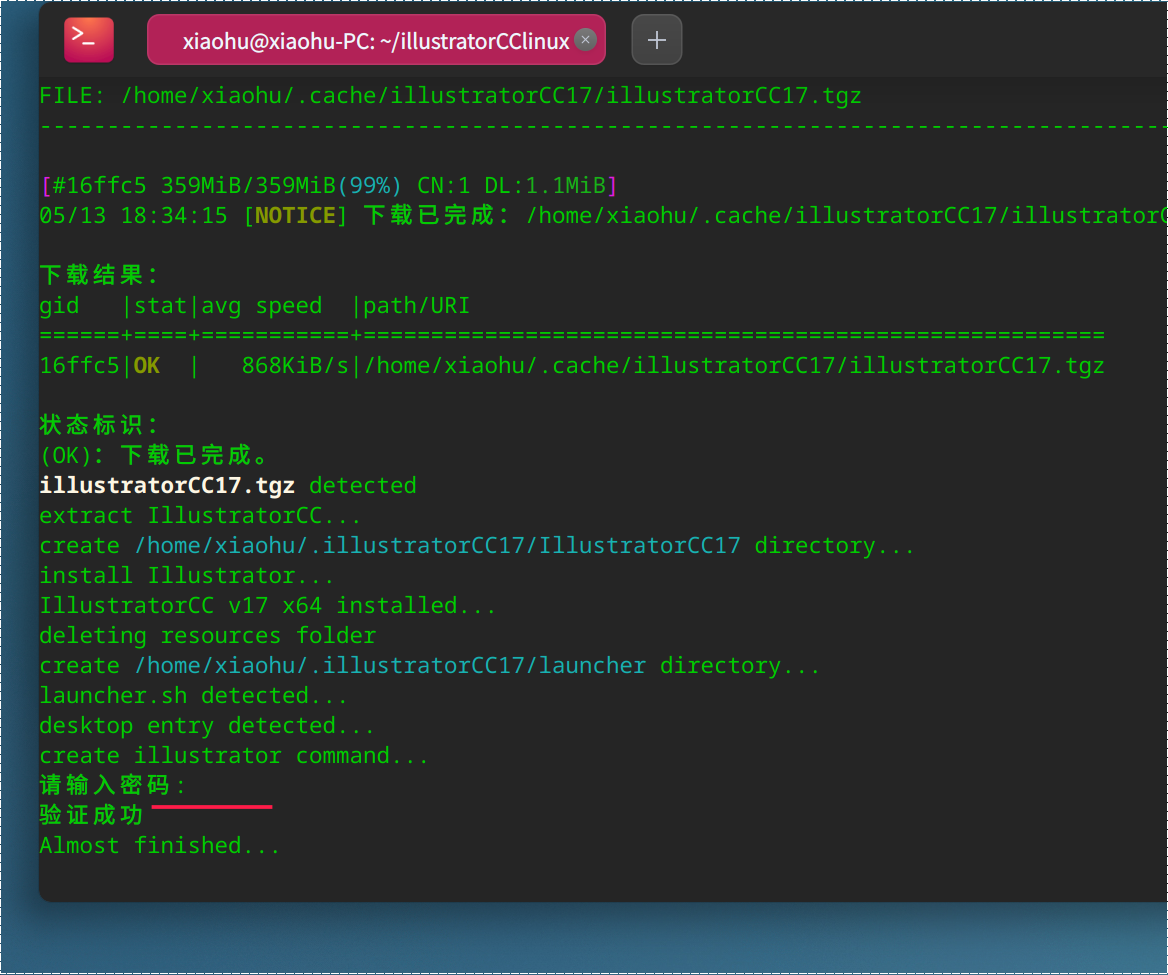Click desktop entry detected line
The height and width of the screenshot is (975, 1168).
206,725
